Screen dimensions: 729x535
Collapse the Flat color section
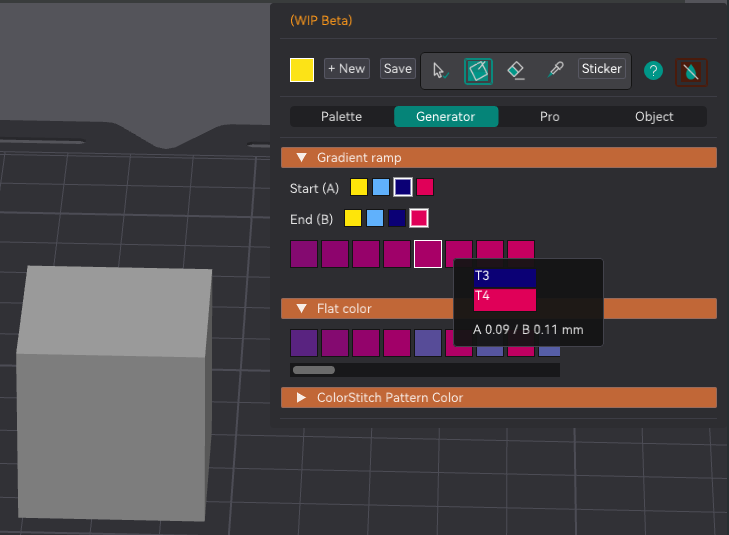pos(367,309)
